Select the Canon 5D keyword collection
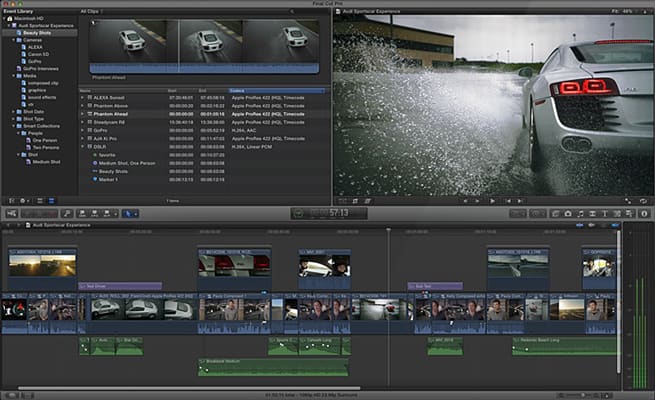This screenshot has width=655, height=400. pos(38,54)
